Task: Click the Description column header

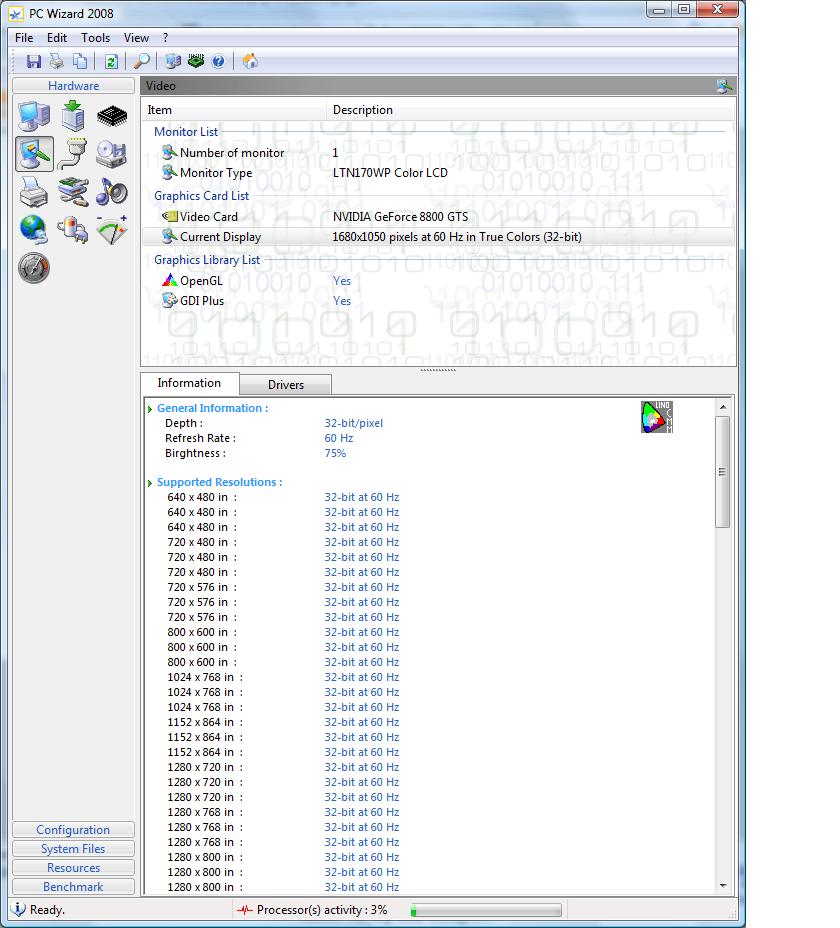Action: (x=531, y=110)
